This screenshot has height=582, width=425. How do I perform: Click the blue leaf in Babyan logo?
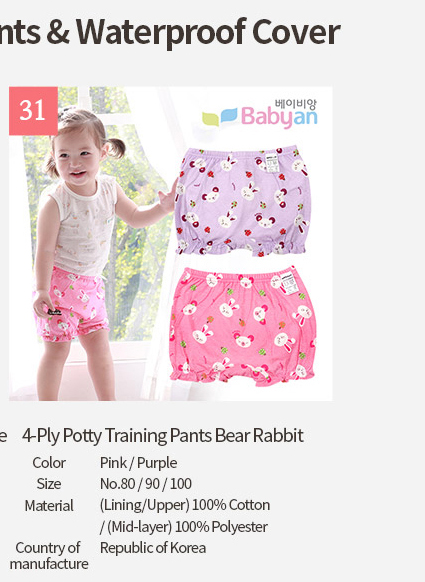coord(229,115)
